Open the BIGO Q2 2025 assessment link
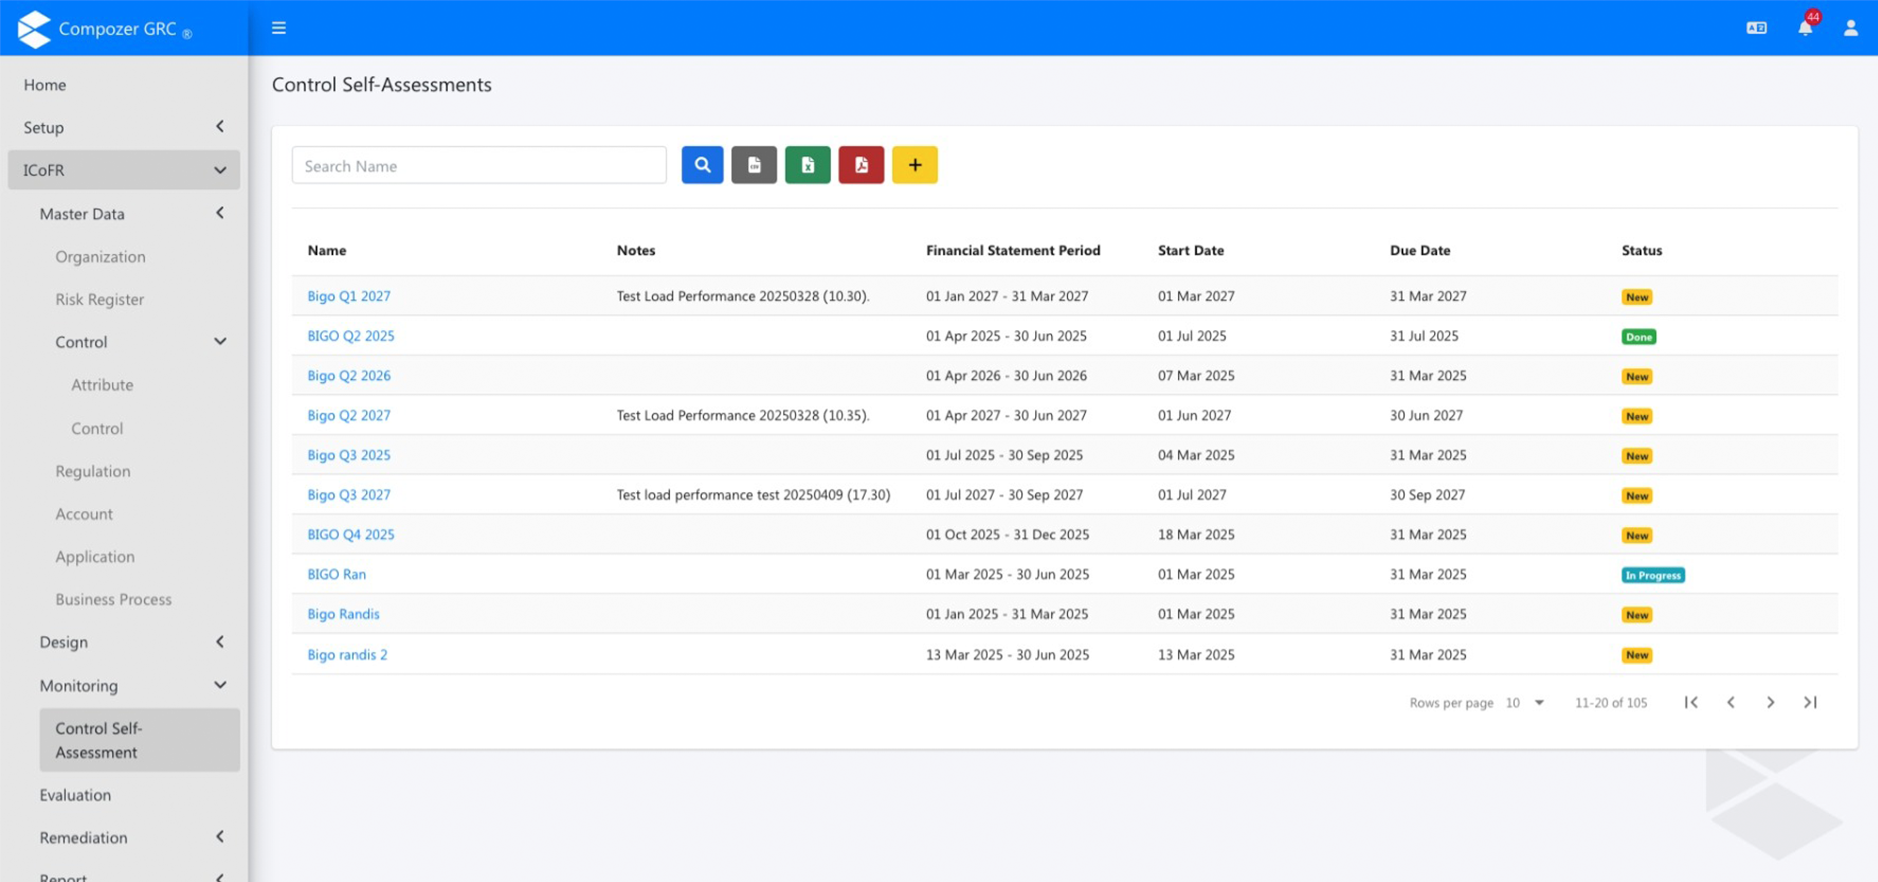 [x=351, y=336]
